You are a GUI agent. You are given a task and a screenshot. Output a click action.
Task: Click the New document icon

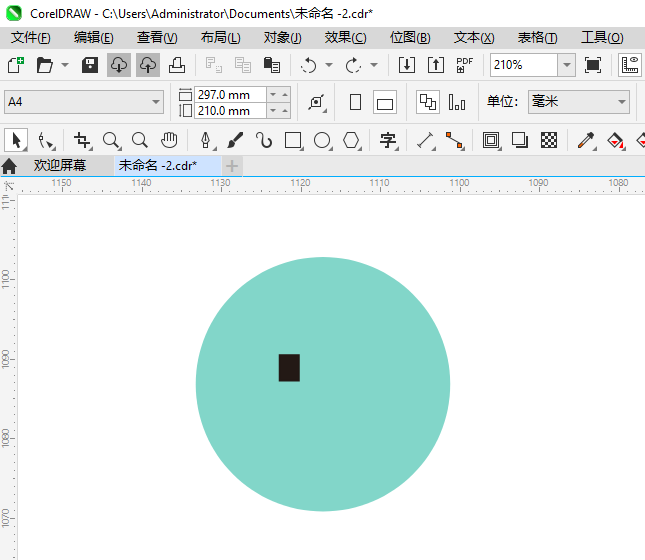(16, 65)
